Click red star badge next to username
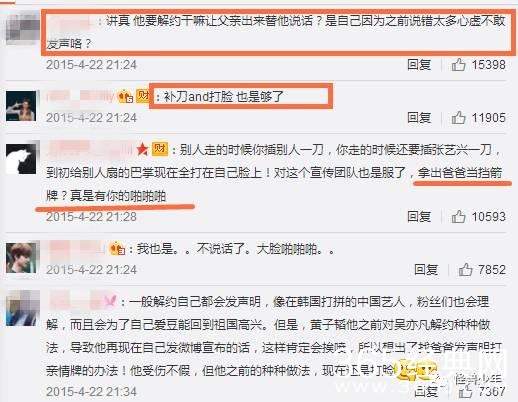 (142, 149)
